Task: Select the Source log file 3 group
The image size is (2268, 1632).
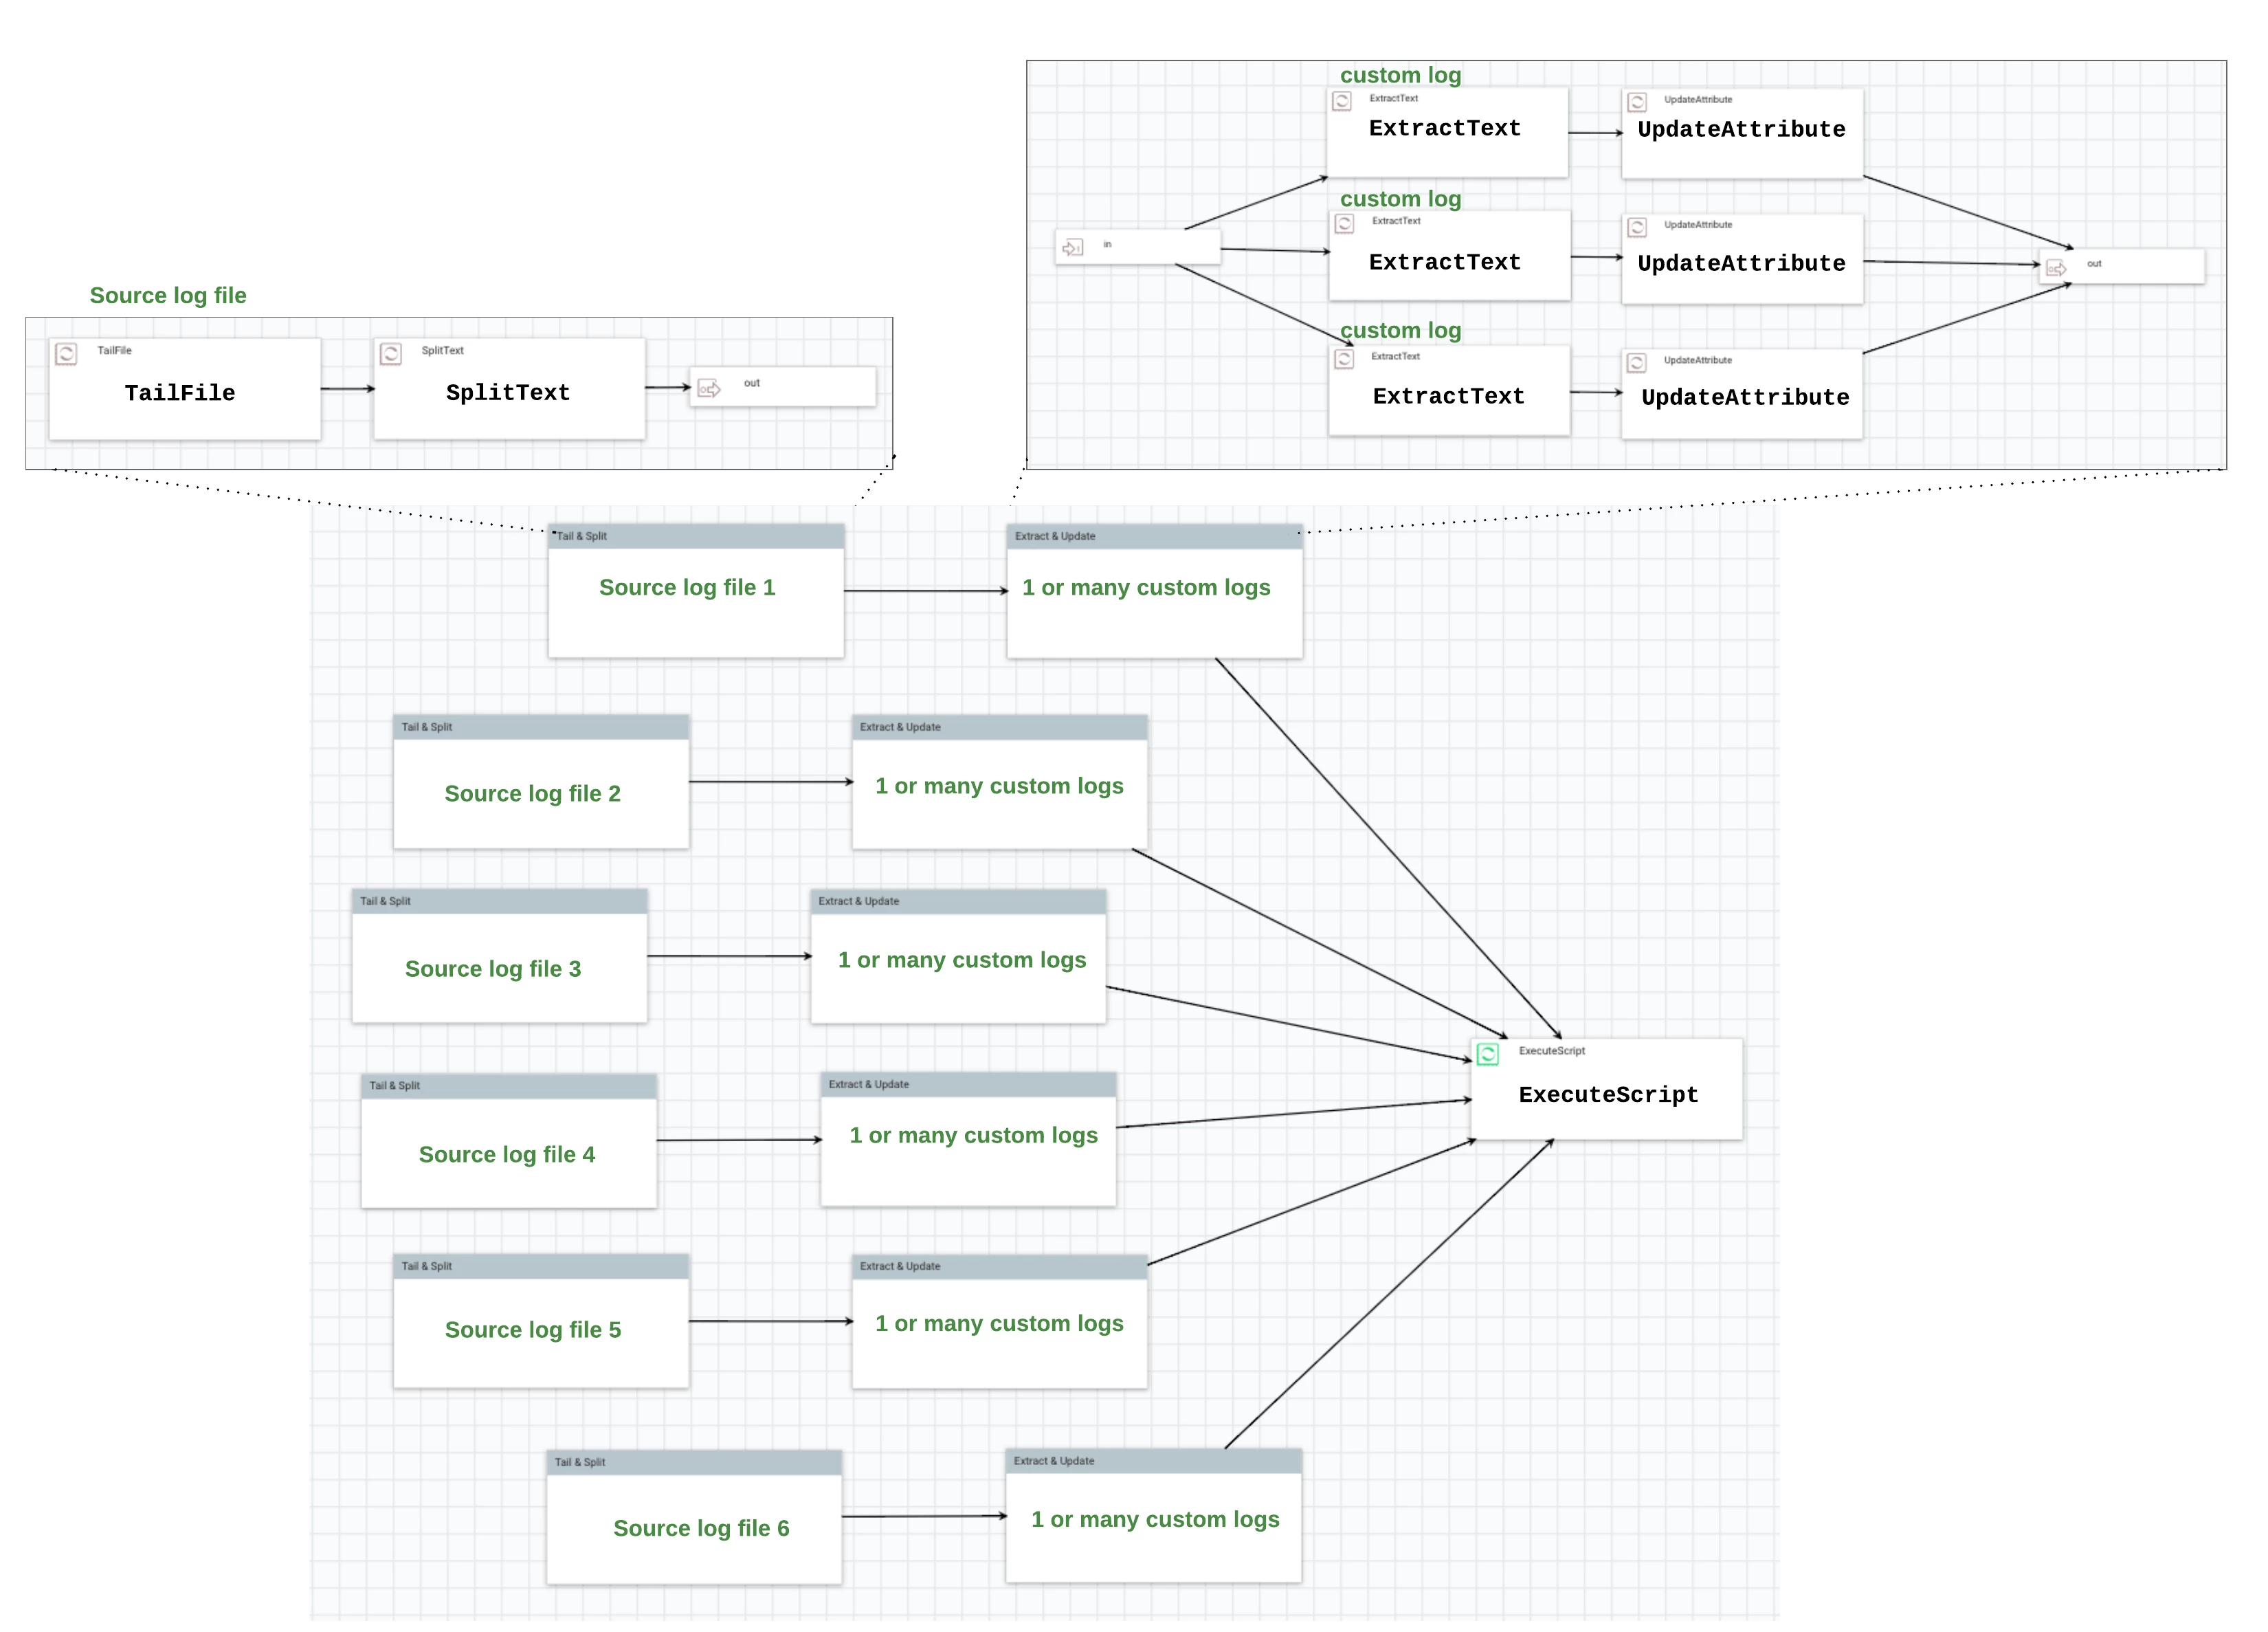Action: coord(500,956)
